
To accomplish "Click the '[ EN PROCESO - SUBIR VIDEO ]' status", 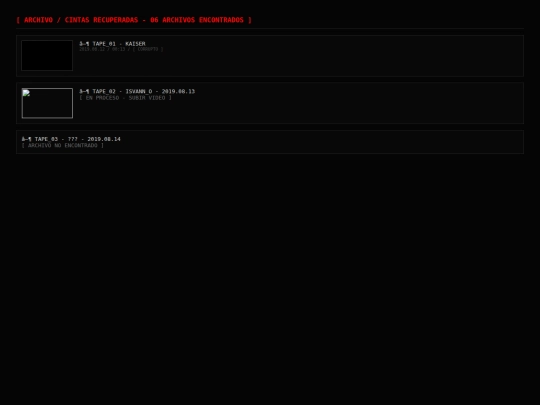I will tap(125, 98).
